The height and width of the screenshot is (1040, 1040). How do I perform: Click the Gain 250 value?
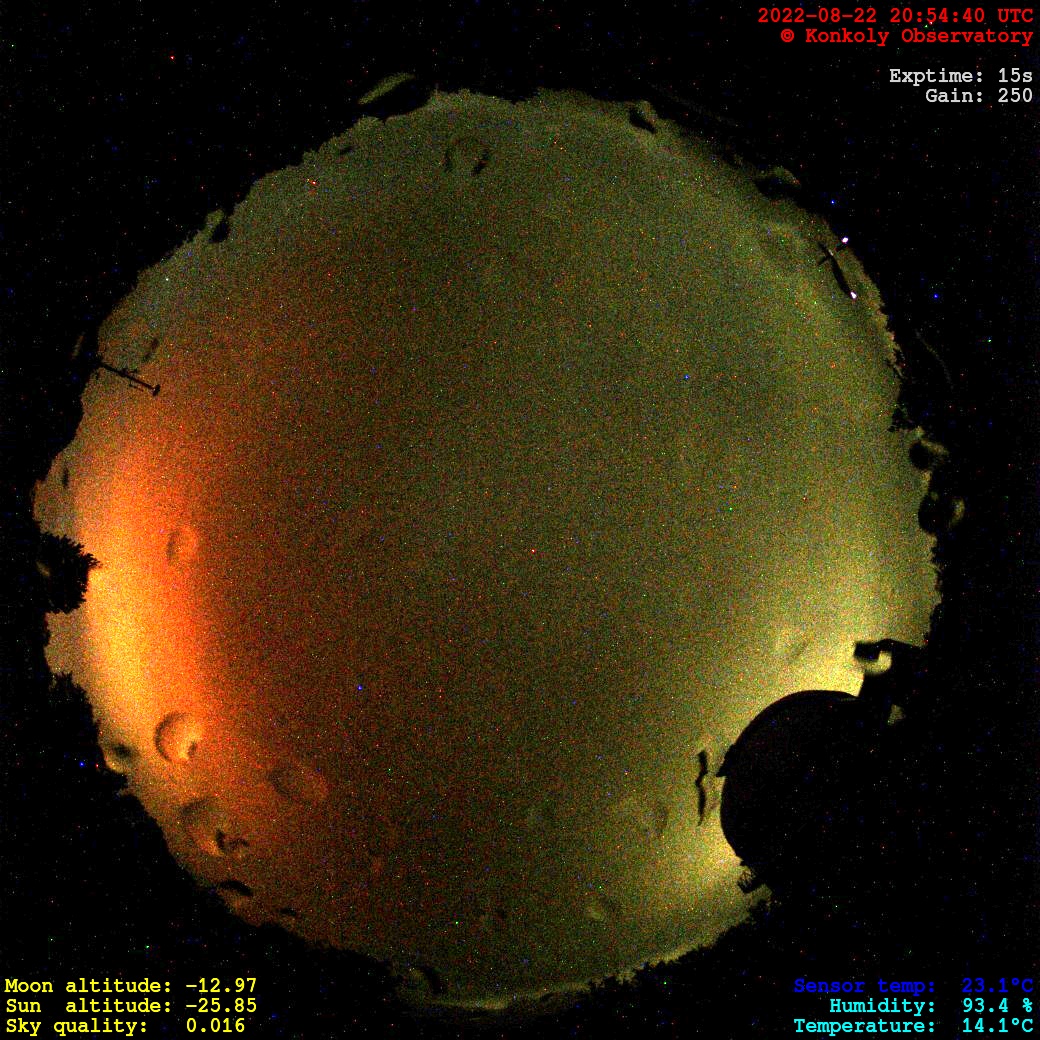[x=978, y=96]
